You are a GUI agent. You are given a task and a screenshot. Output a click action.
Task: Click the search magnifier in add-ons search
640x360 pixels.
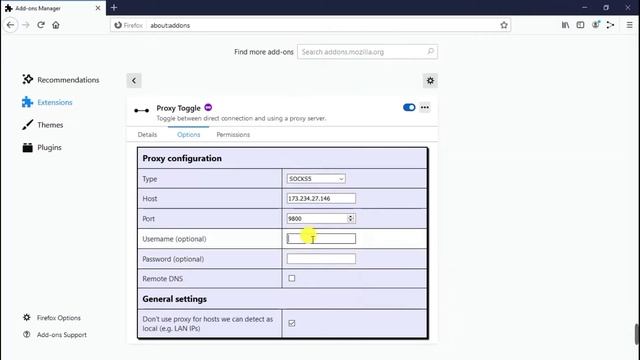point(430,51)
